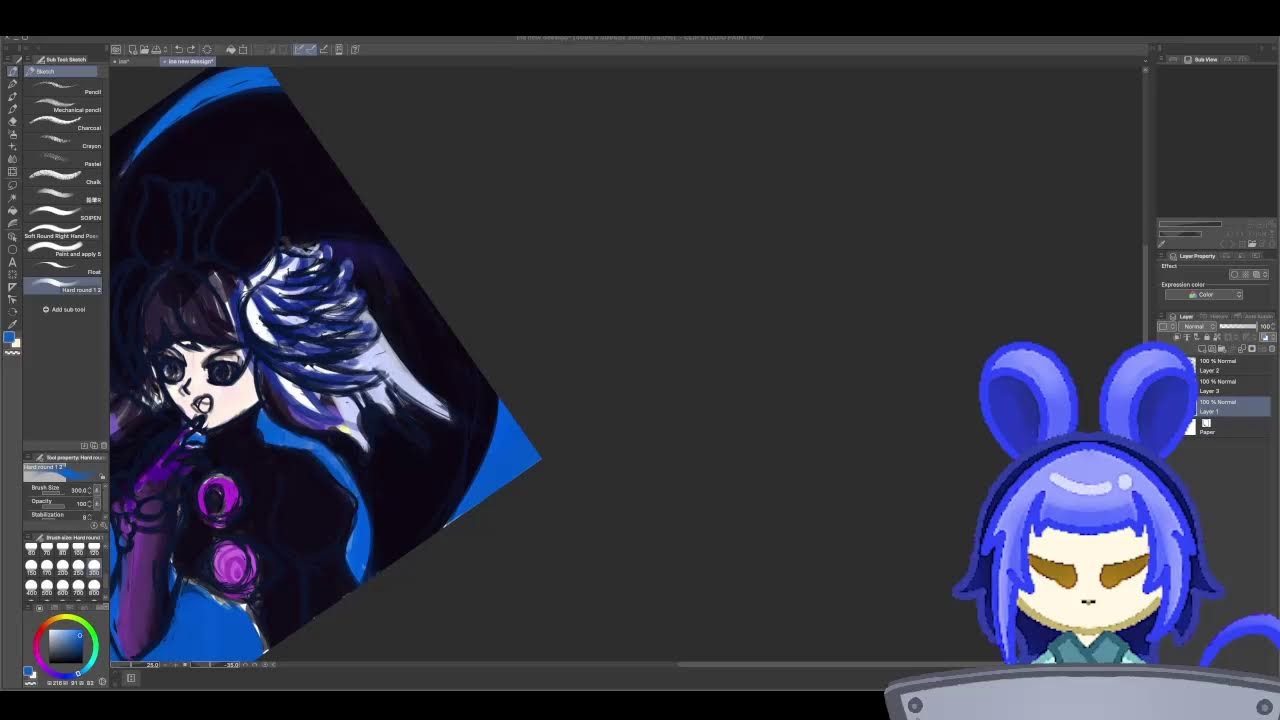1280x720 pixels.
Task: Open the Sketch tool group tab
Action: [x=61, y=71]
